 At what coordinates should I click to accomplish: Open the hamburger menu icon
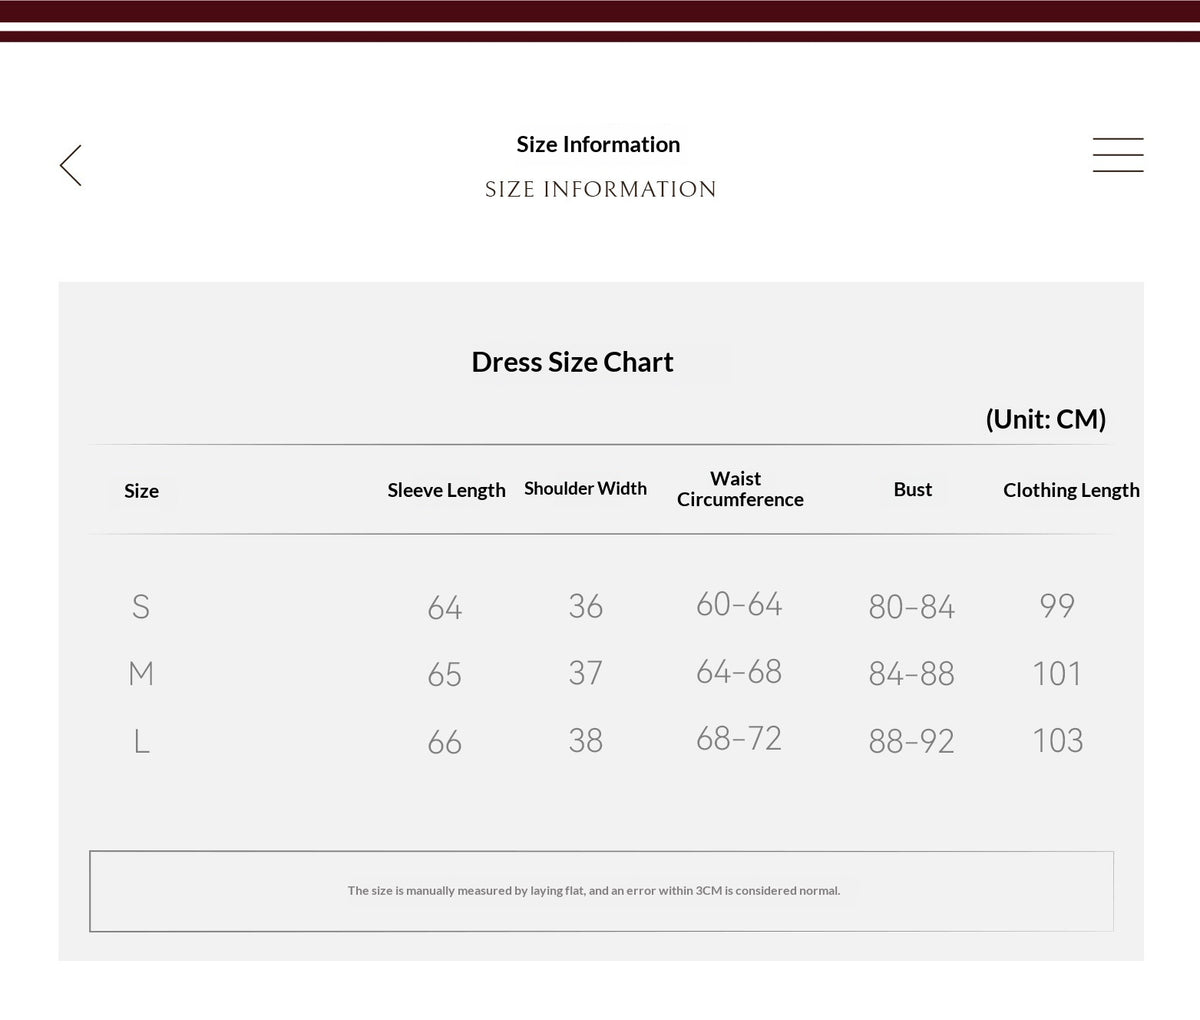pyautogui.click(x=1118, y=155)
